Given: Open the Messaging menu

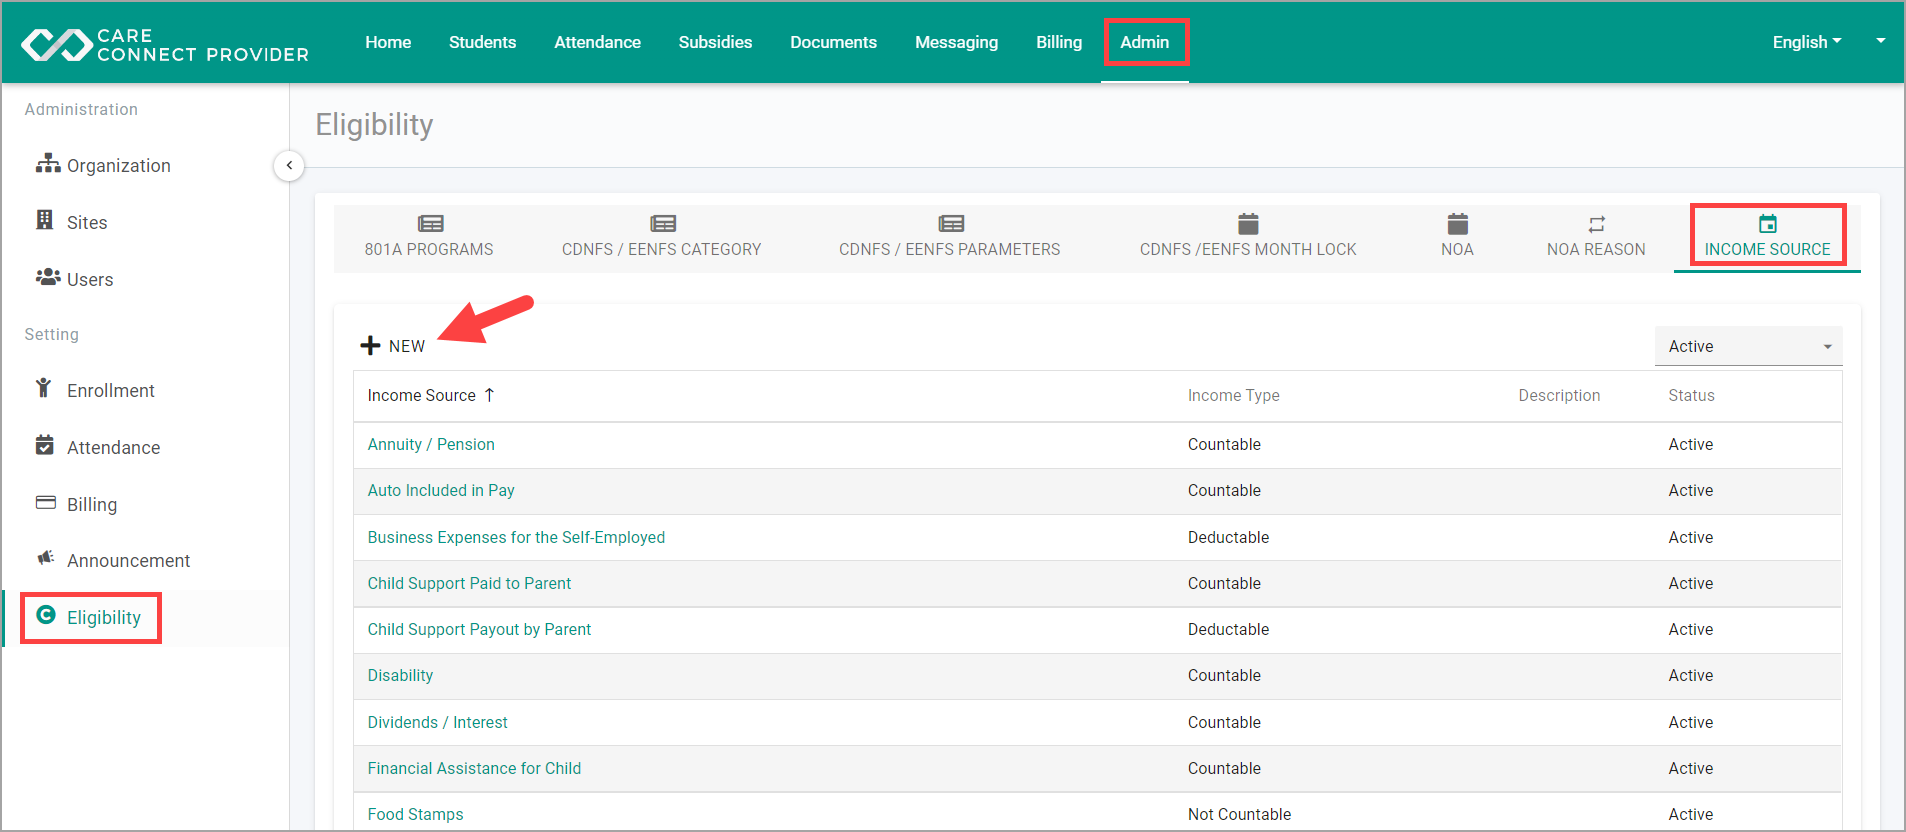Looking at the screenshot, I should (957, 42).
